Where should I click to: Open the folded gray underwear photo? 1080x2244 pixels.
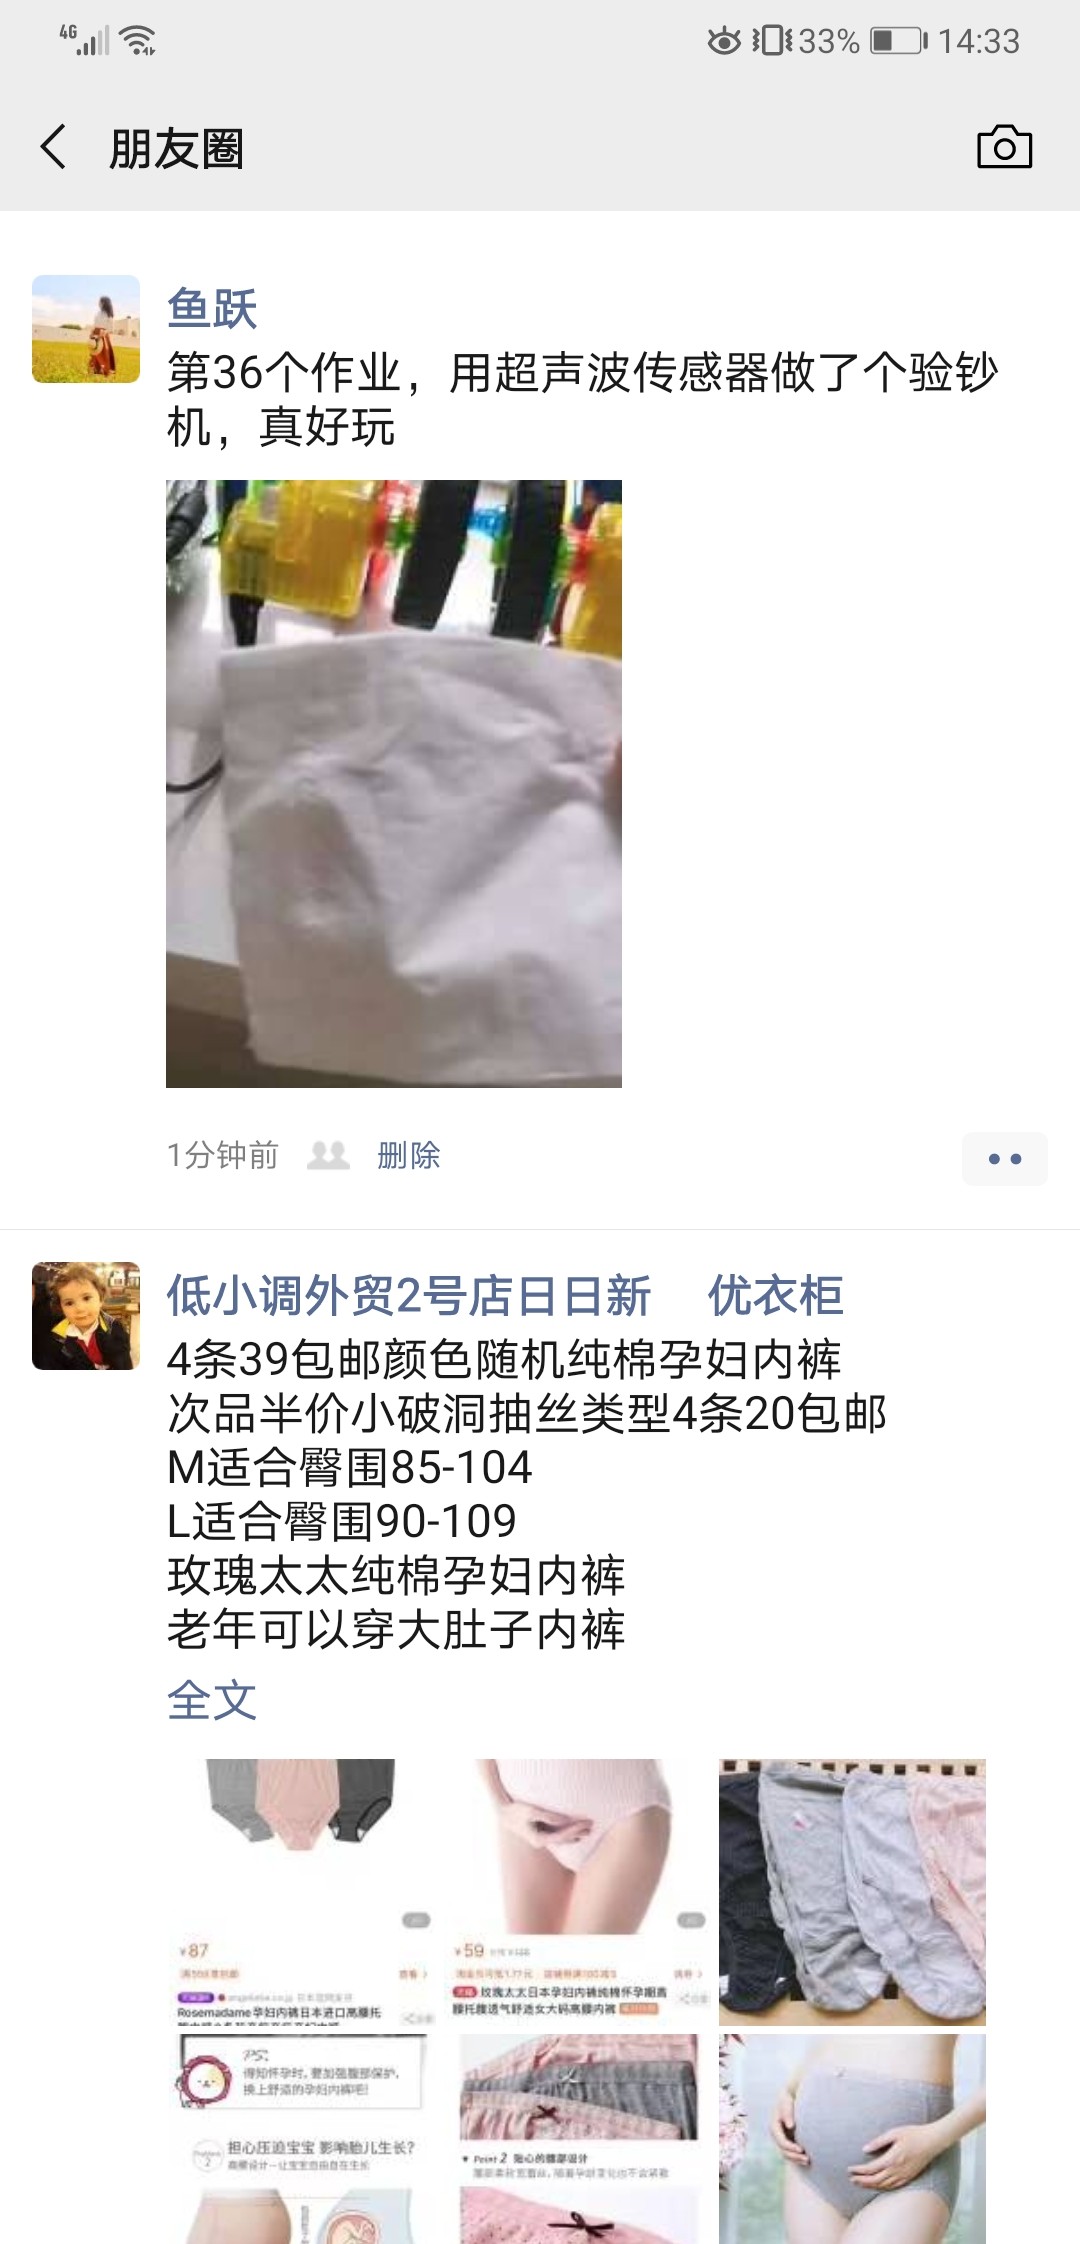pos(852,1892)
